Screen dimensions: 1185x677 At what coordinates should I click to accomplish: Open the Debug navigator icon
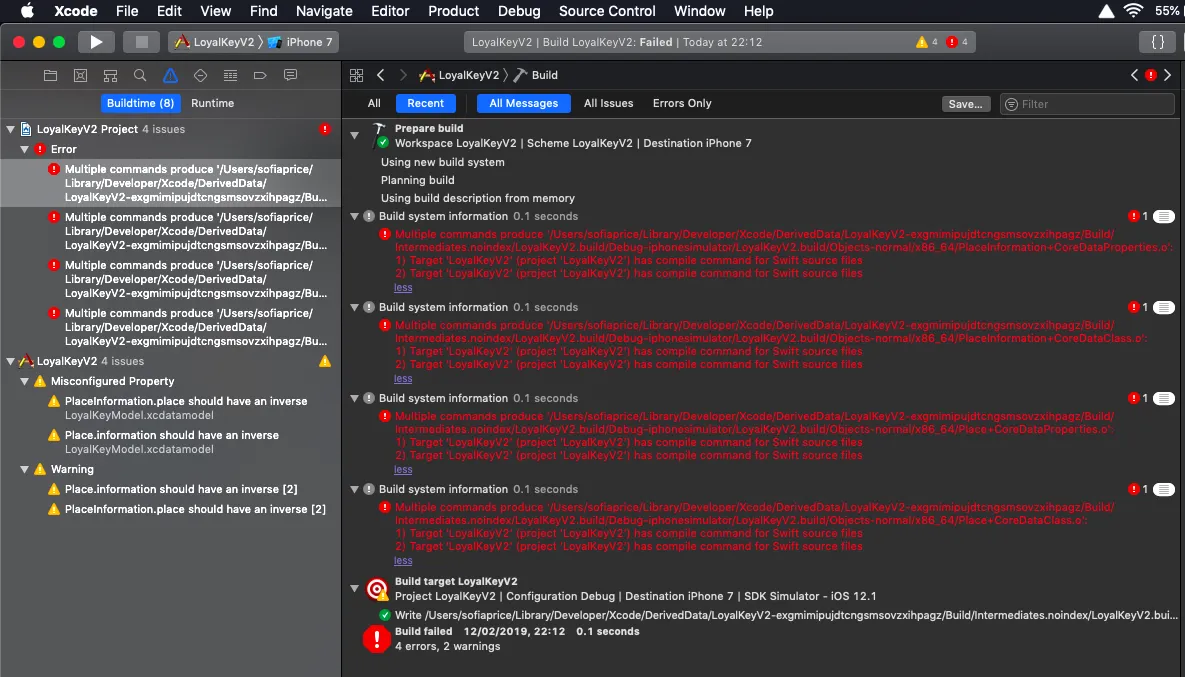[231, 76]
